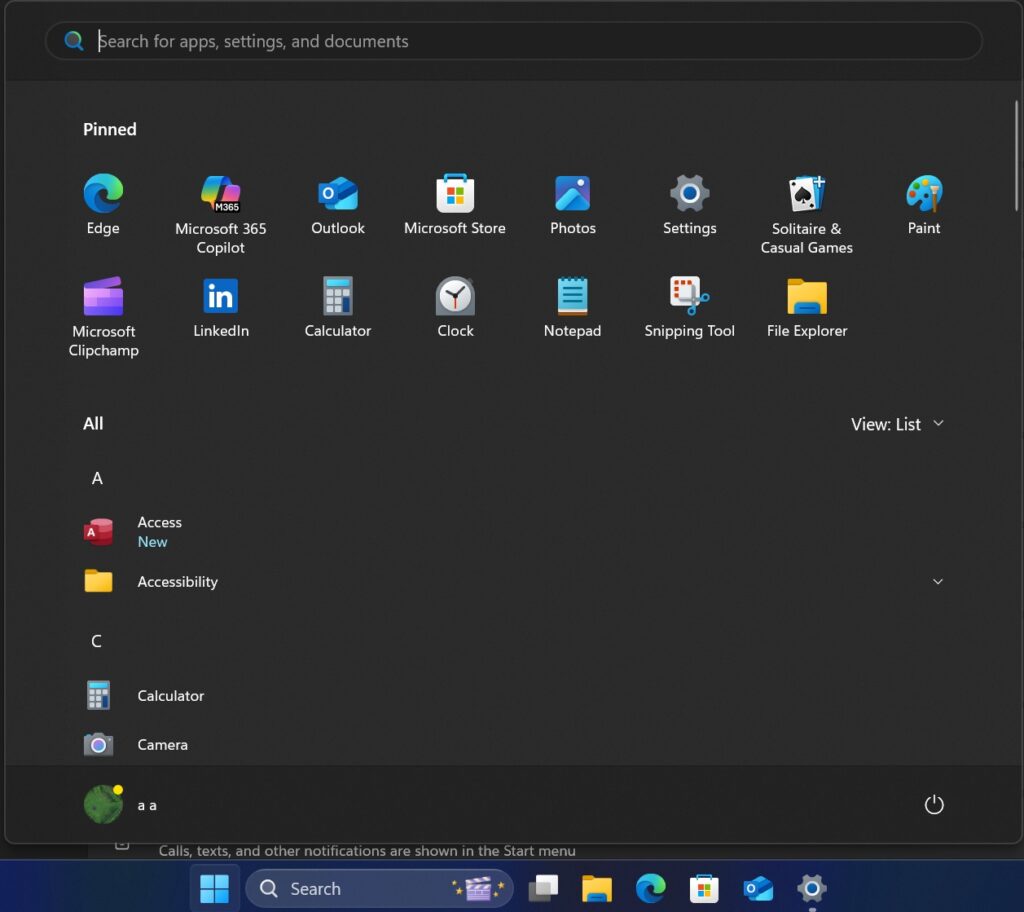Open the "View: List" dropdown
The width and height of the screenshot is (1024, 912).
(897, 424)
